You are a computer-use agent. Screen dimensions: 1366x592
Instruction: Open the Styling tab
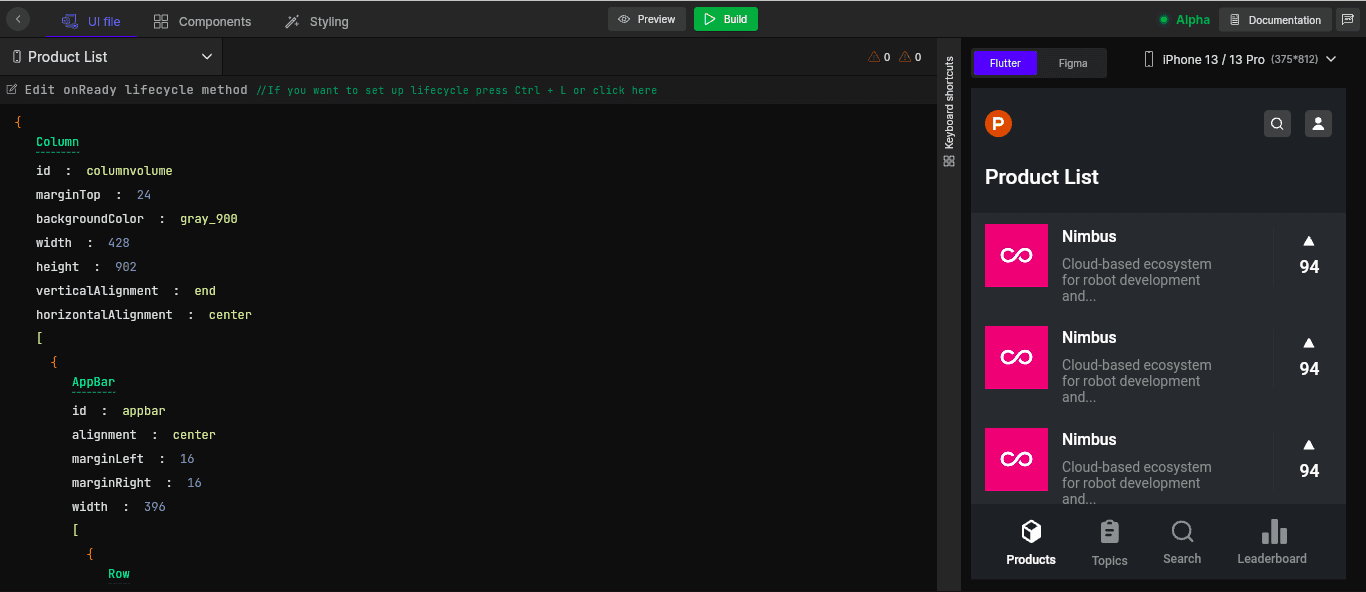tap(316, 21)
